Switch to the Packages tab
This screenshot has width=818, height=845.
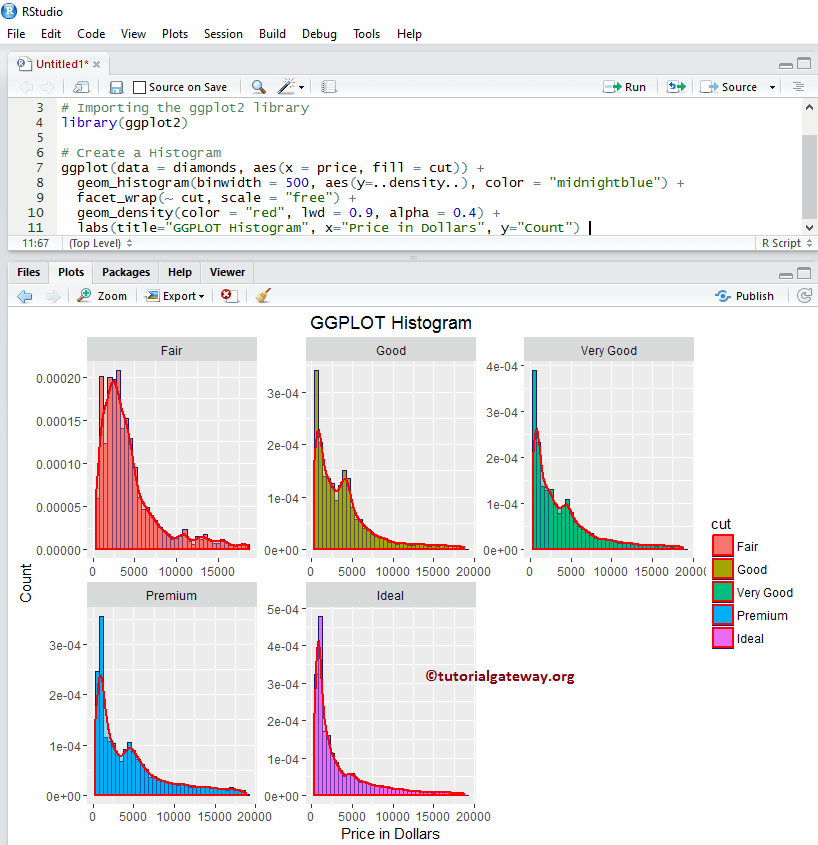[125, 271]
